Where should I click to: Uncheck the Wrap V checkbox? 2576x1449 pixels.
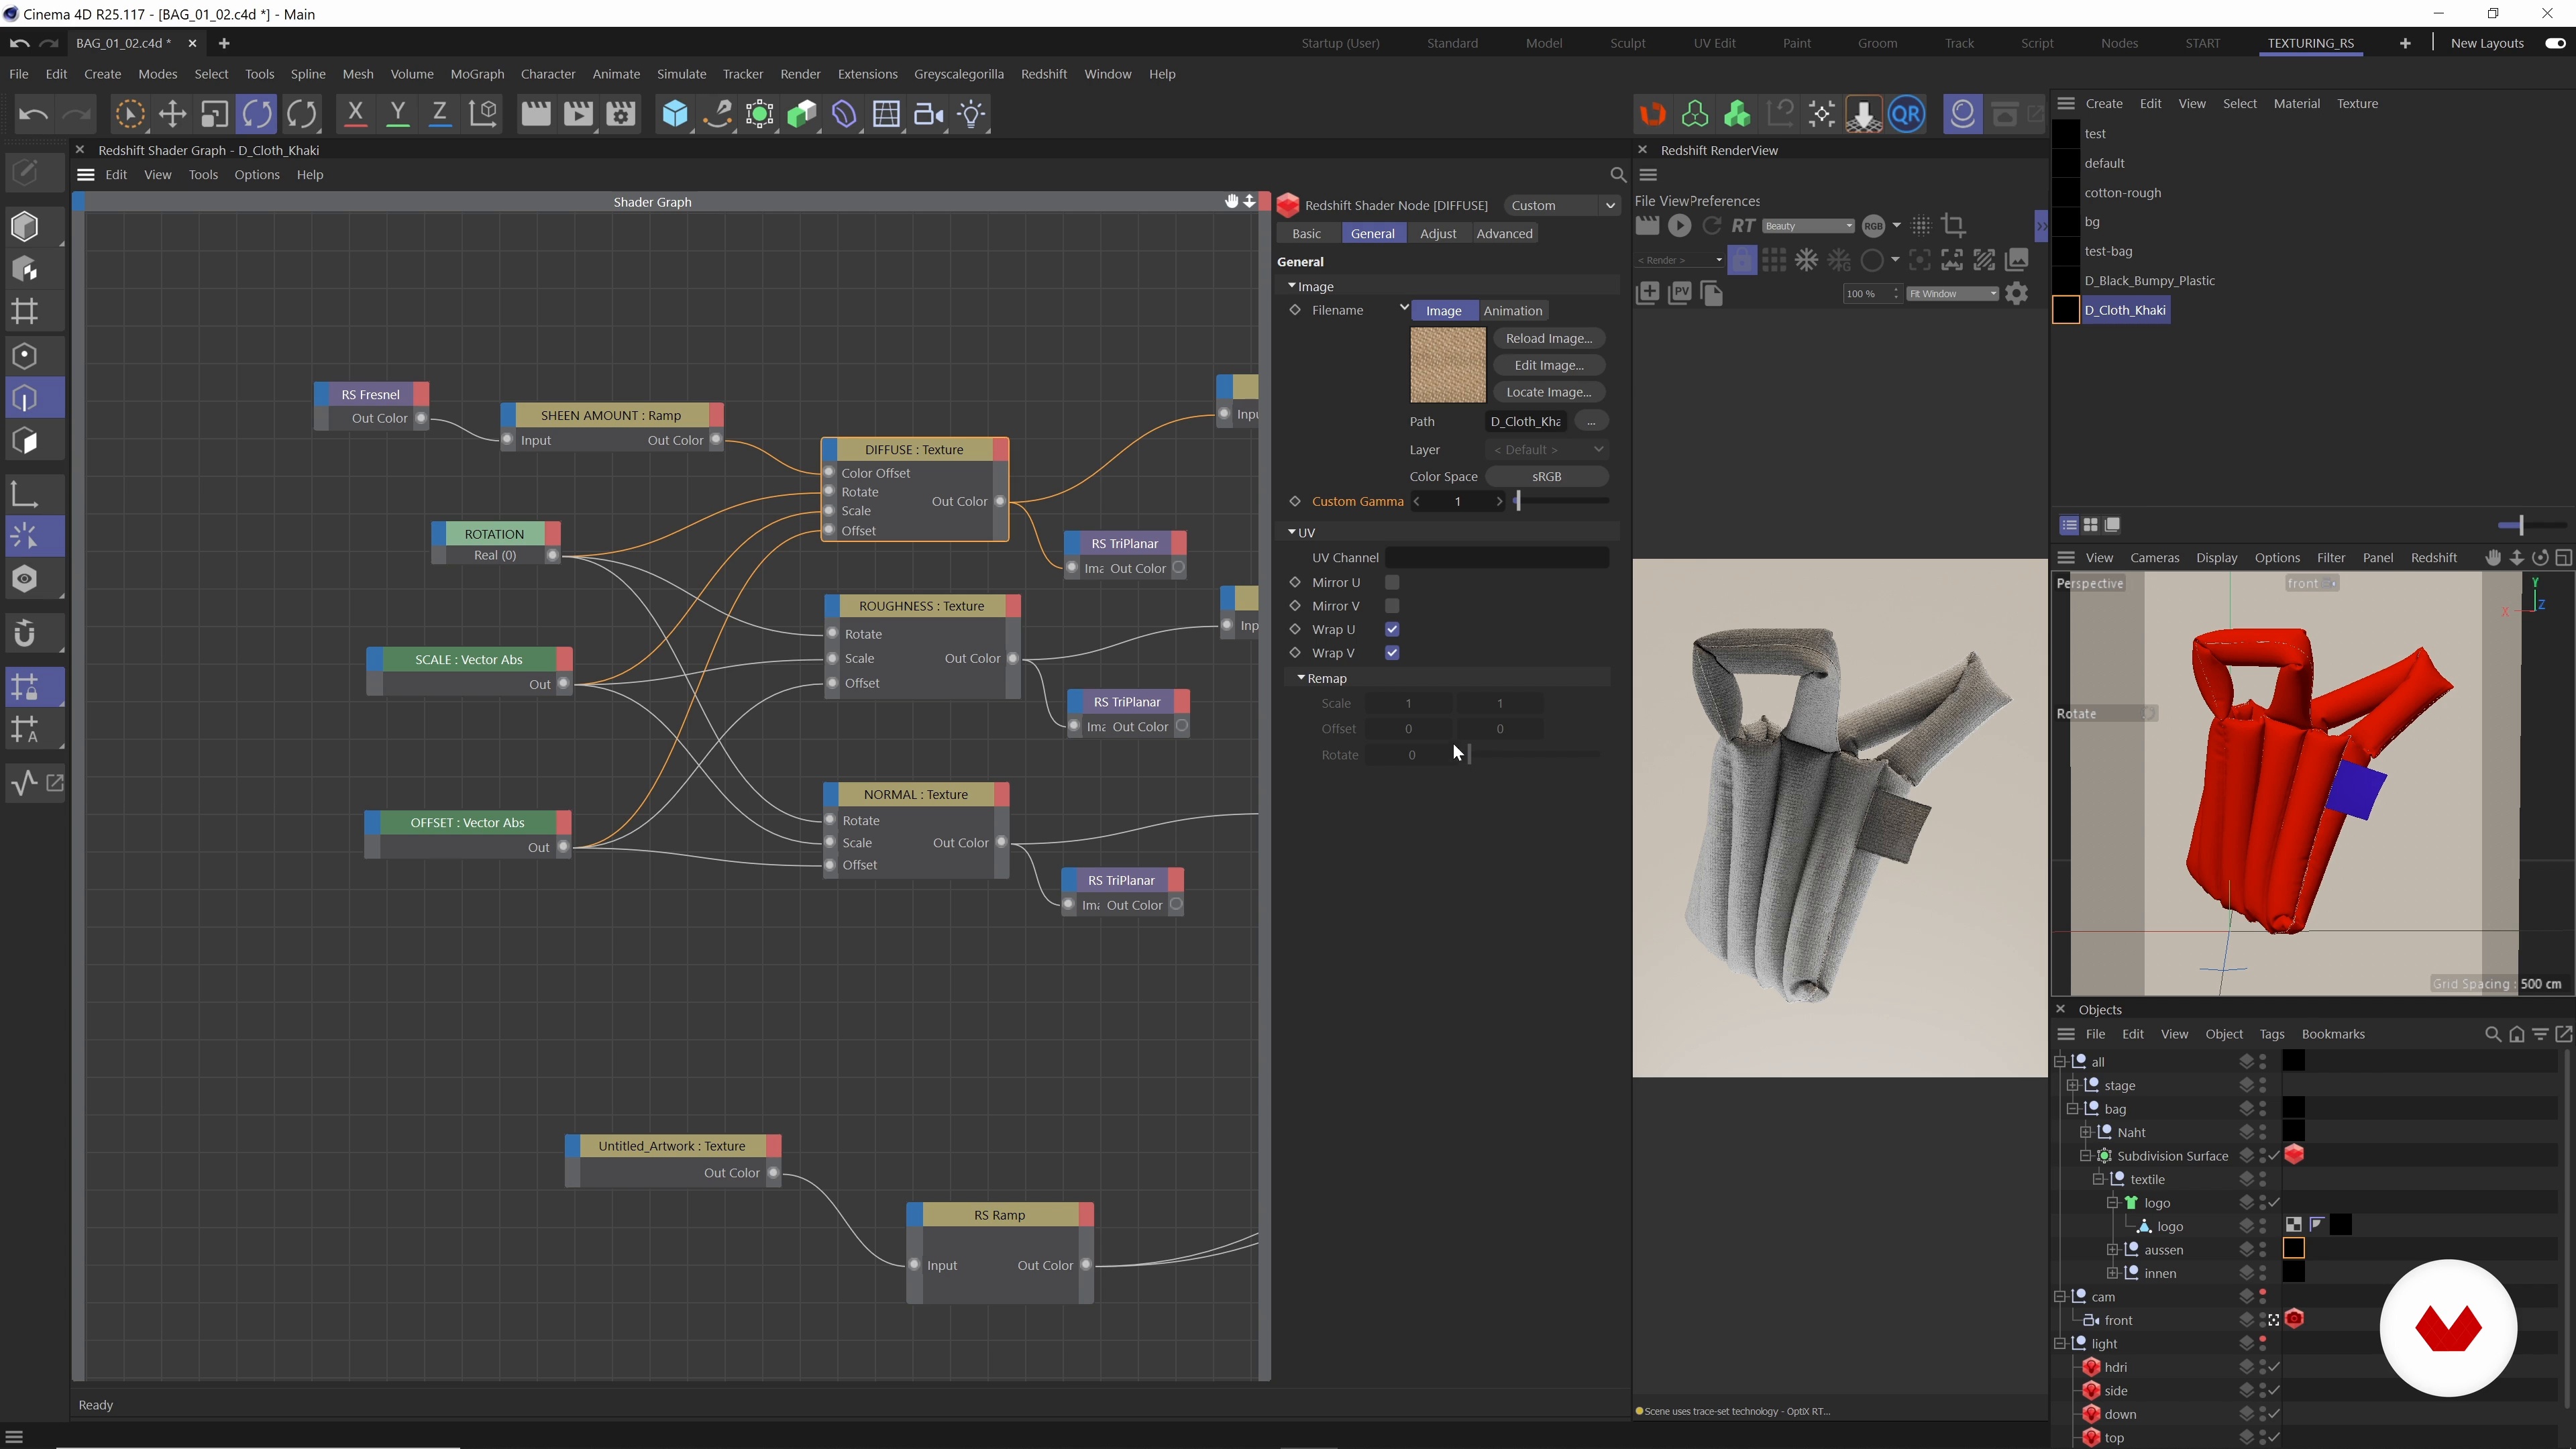tap(1392, 653)
